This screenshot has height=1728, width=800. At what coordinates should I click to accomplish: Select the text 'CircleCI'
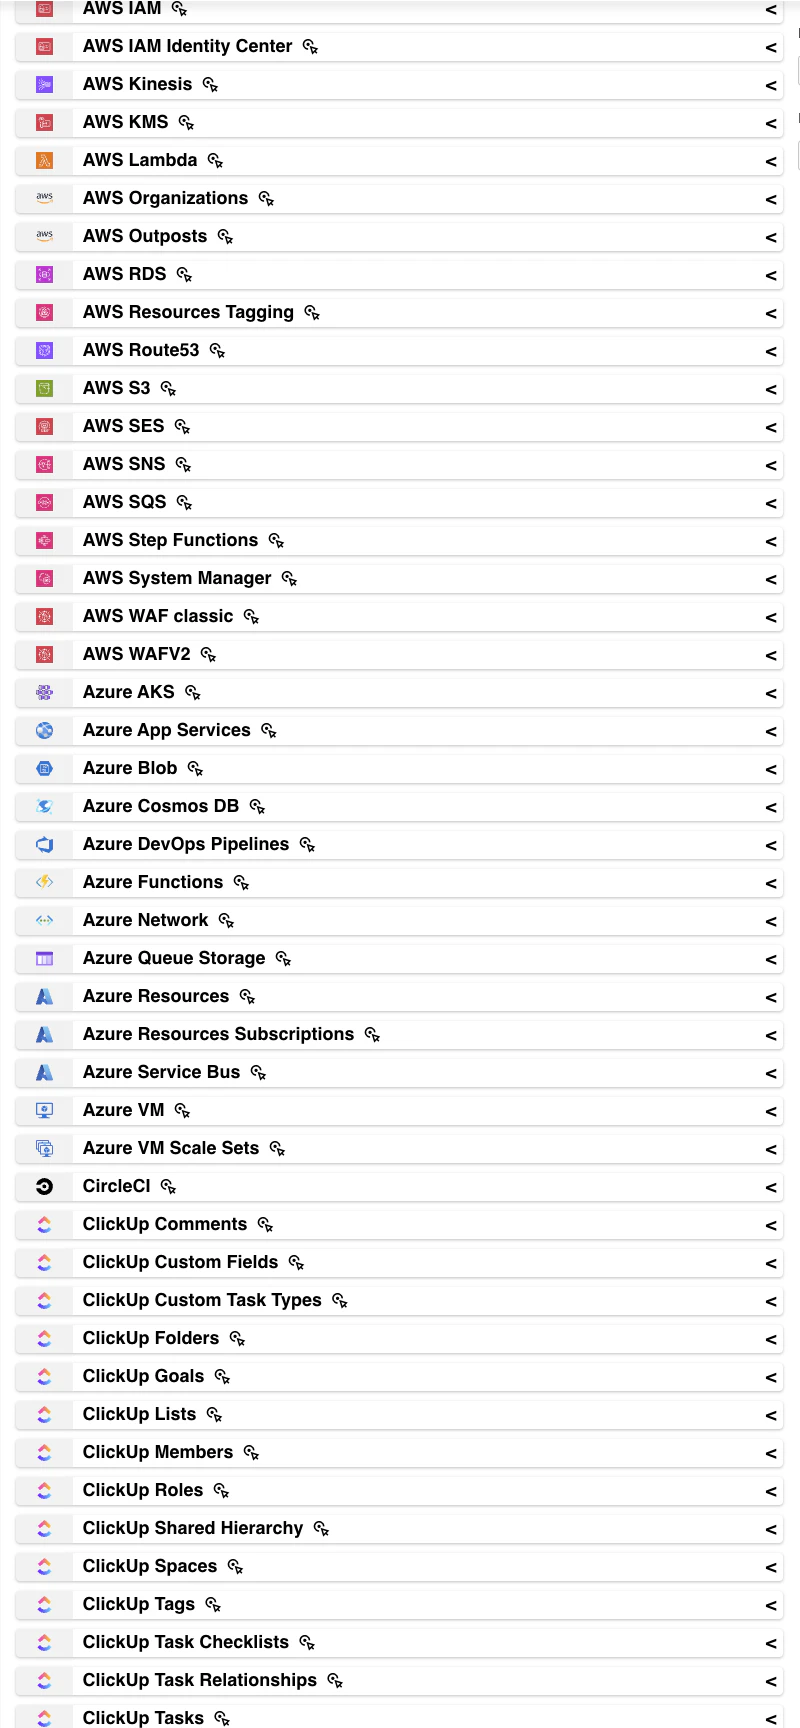(116, 1186)
